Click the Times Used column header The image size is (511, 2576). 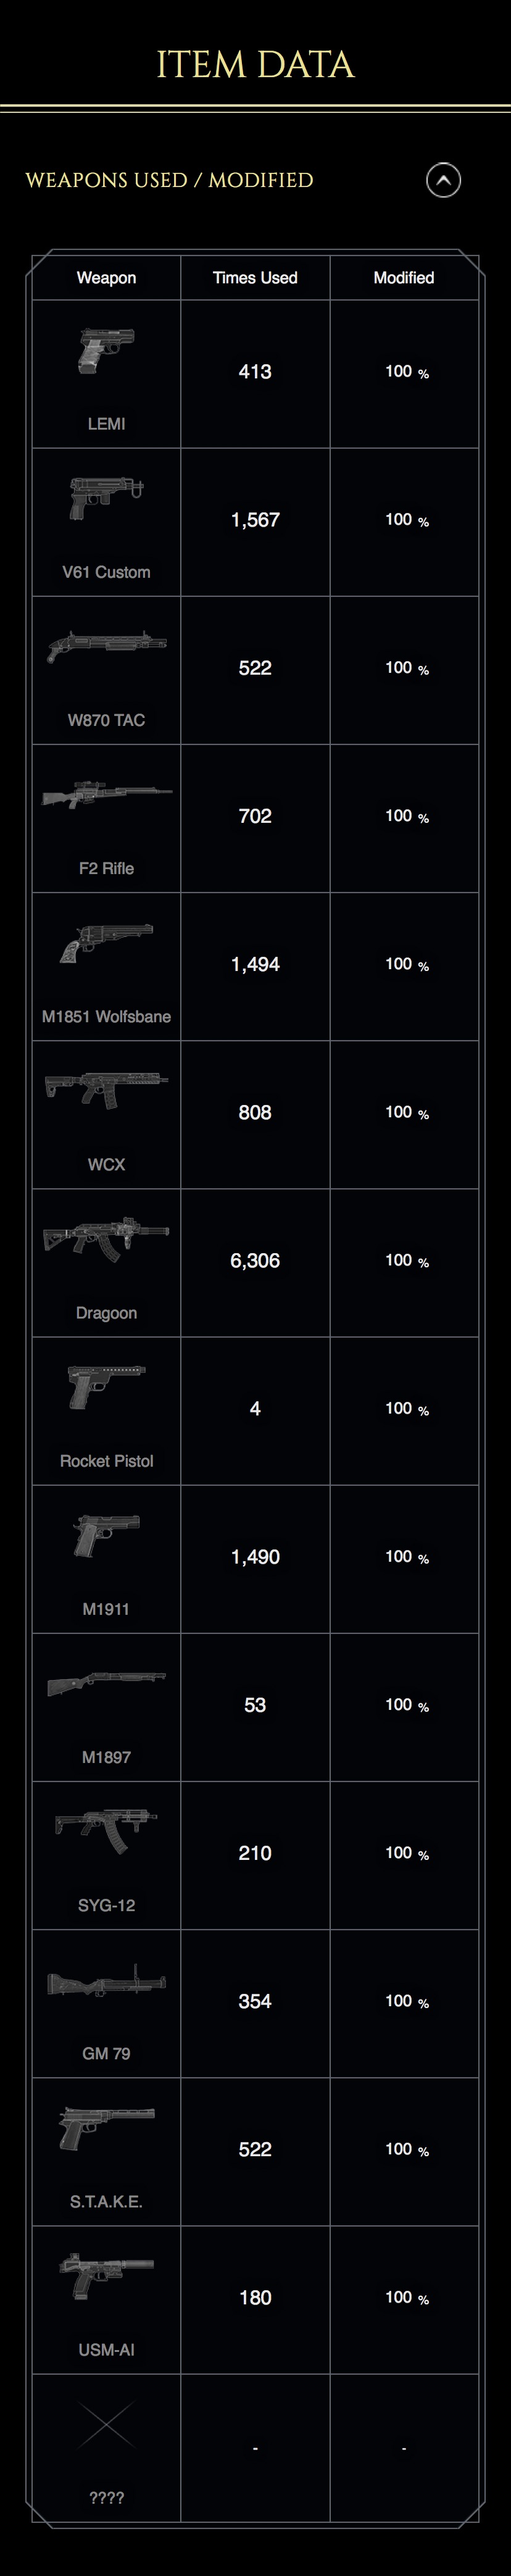[x=255, y=278]
